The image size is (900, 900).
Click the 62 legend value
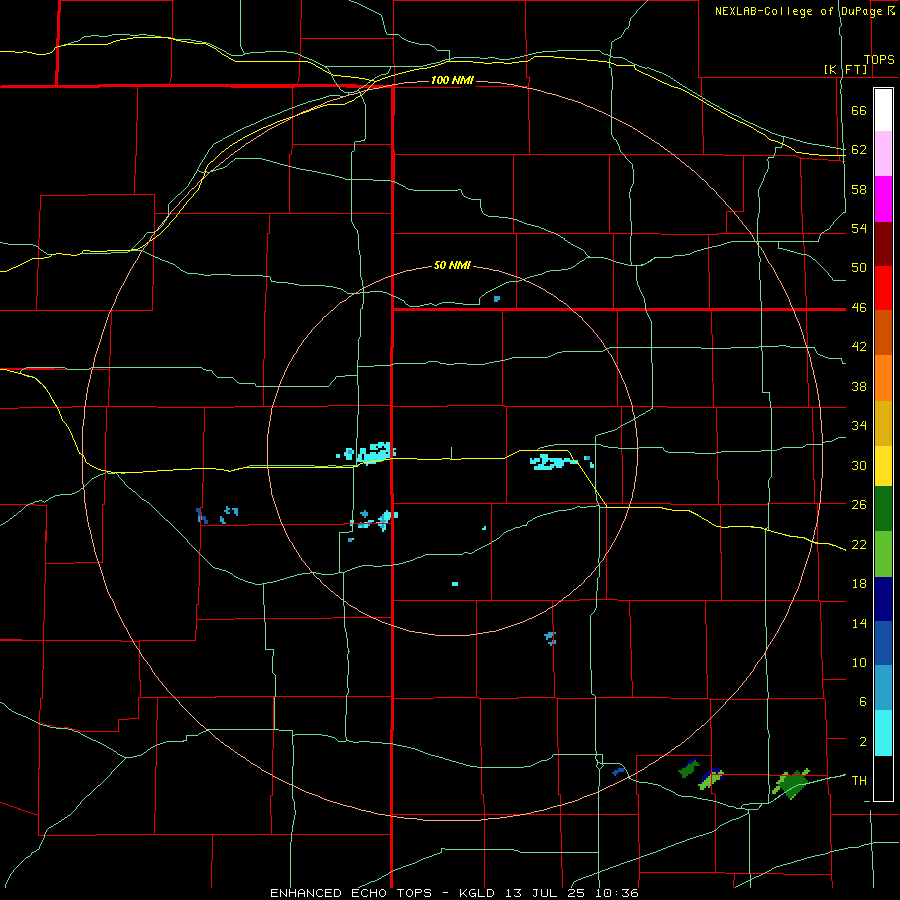(859, 150)
